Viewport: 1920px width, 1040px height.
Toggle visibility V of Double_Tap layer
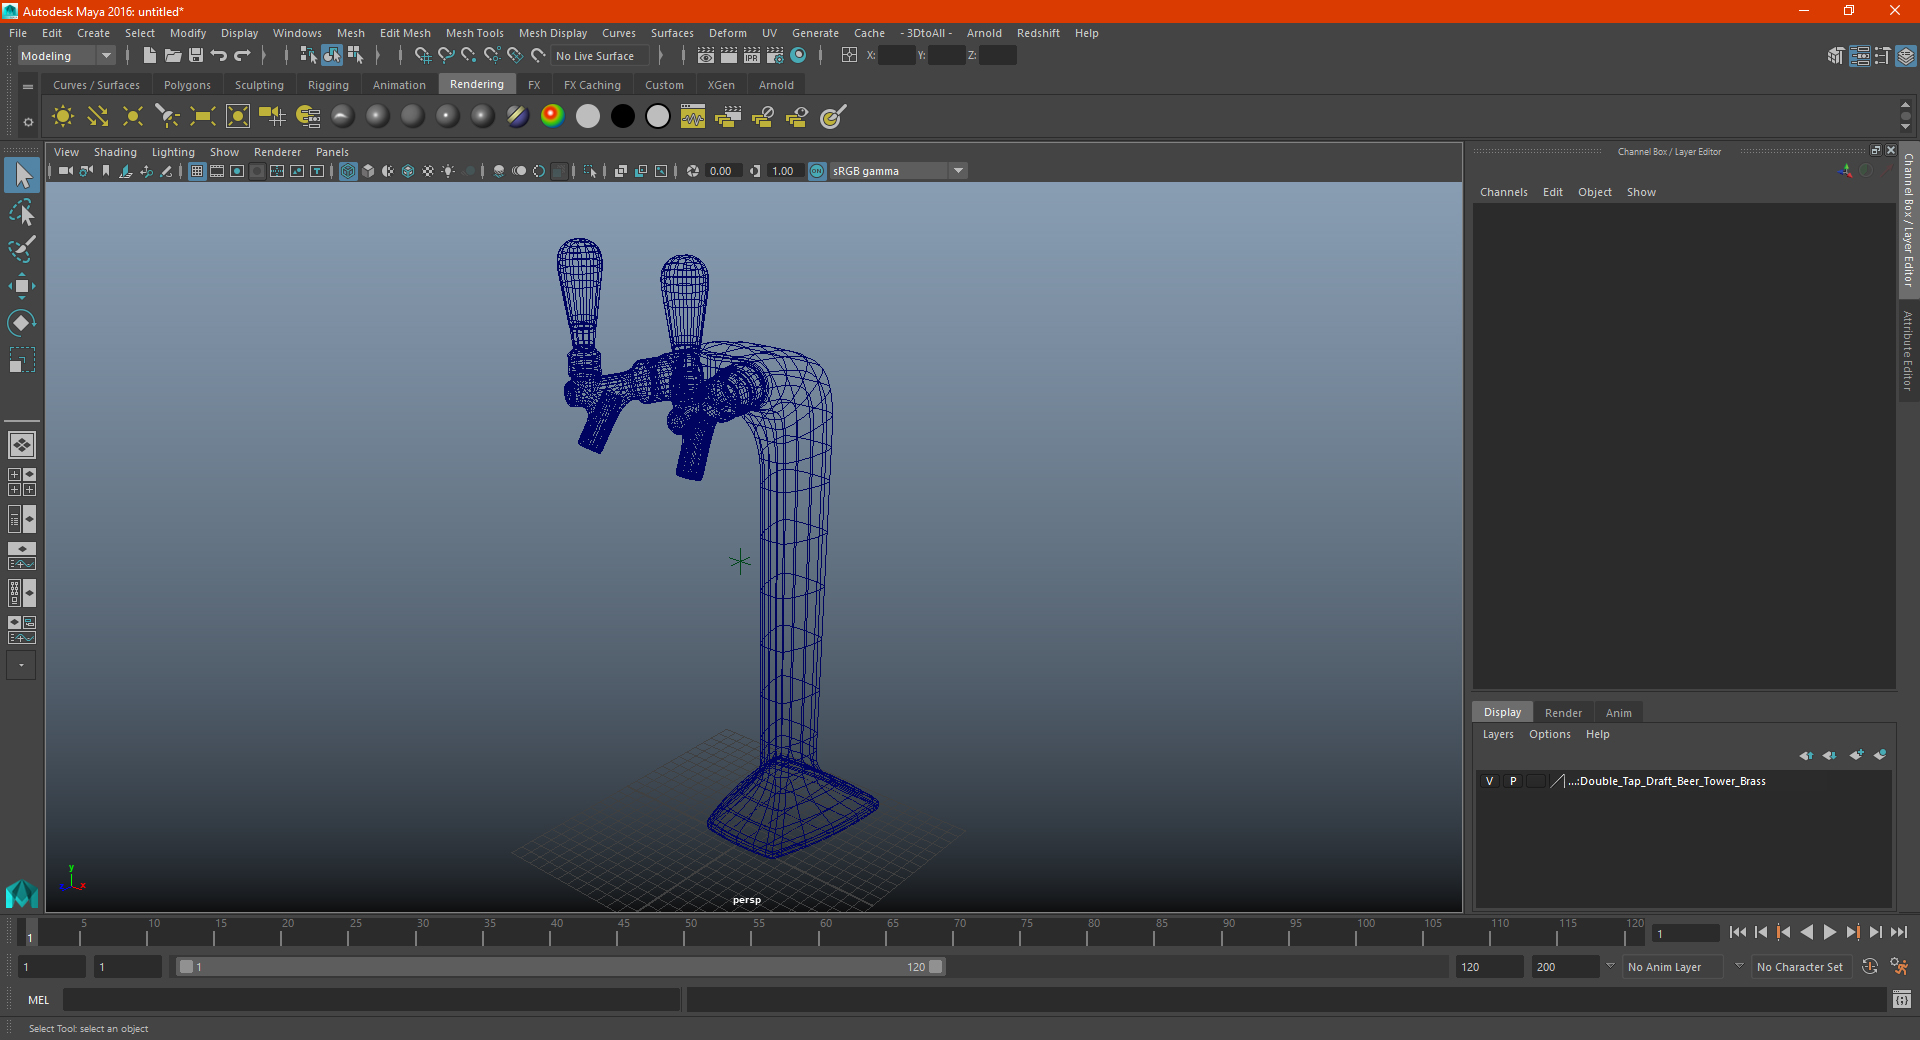pyautogui.click(x=1489, y=781)
